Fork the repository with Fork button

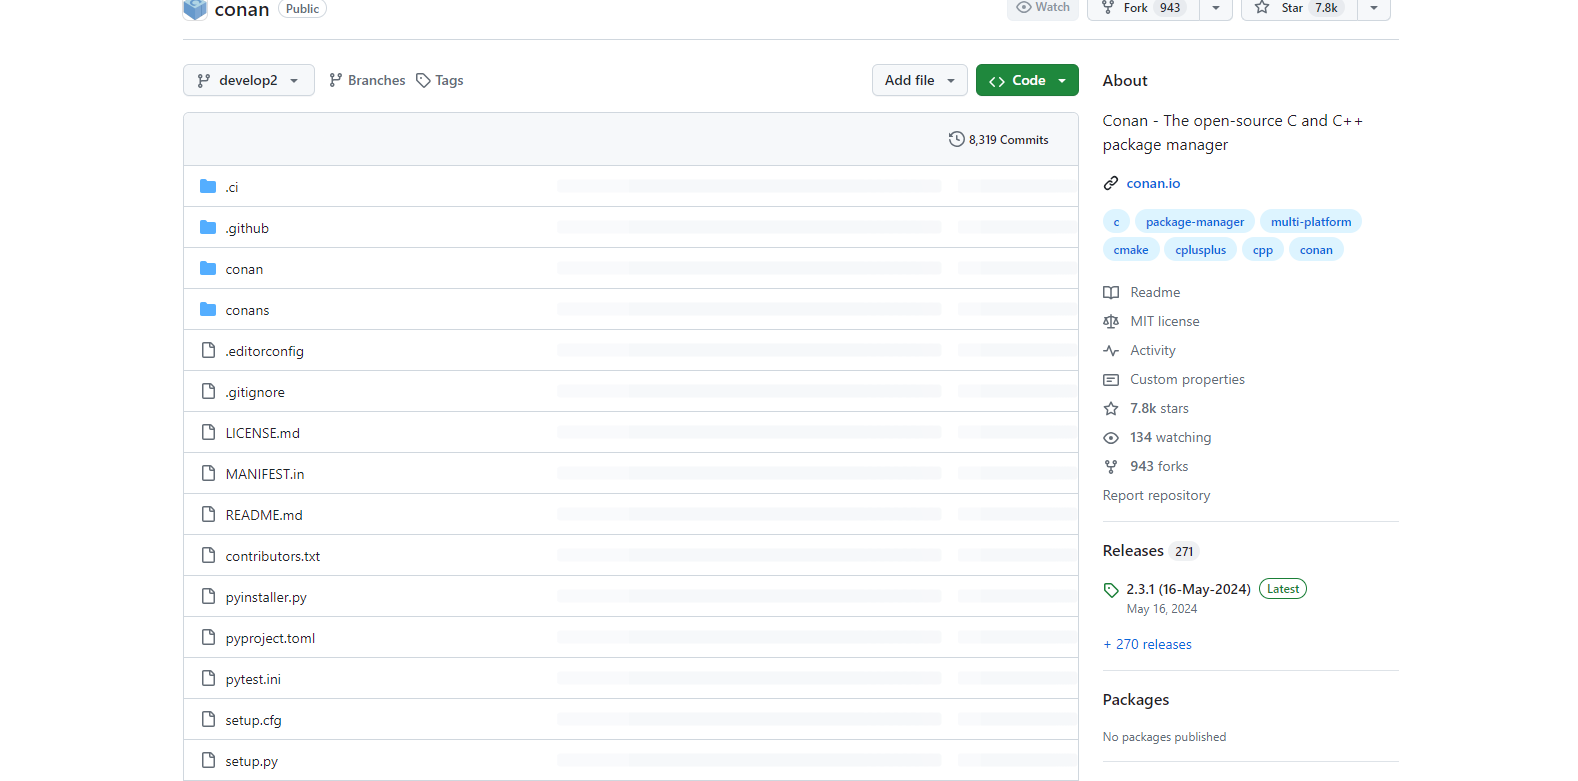[x=1143, y=8]
